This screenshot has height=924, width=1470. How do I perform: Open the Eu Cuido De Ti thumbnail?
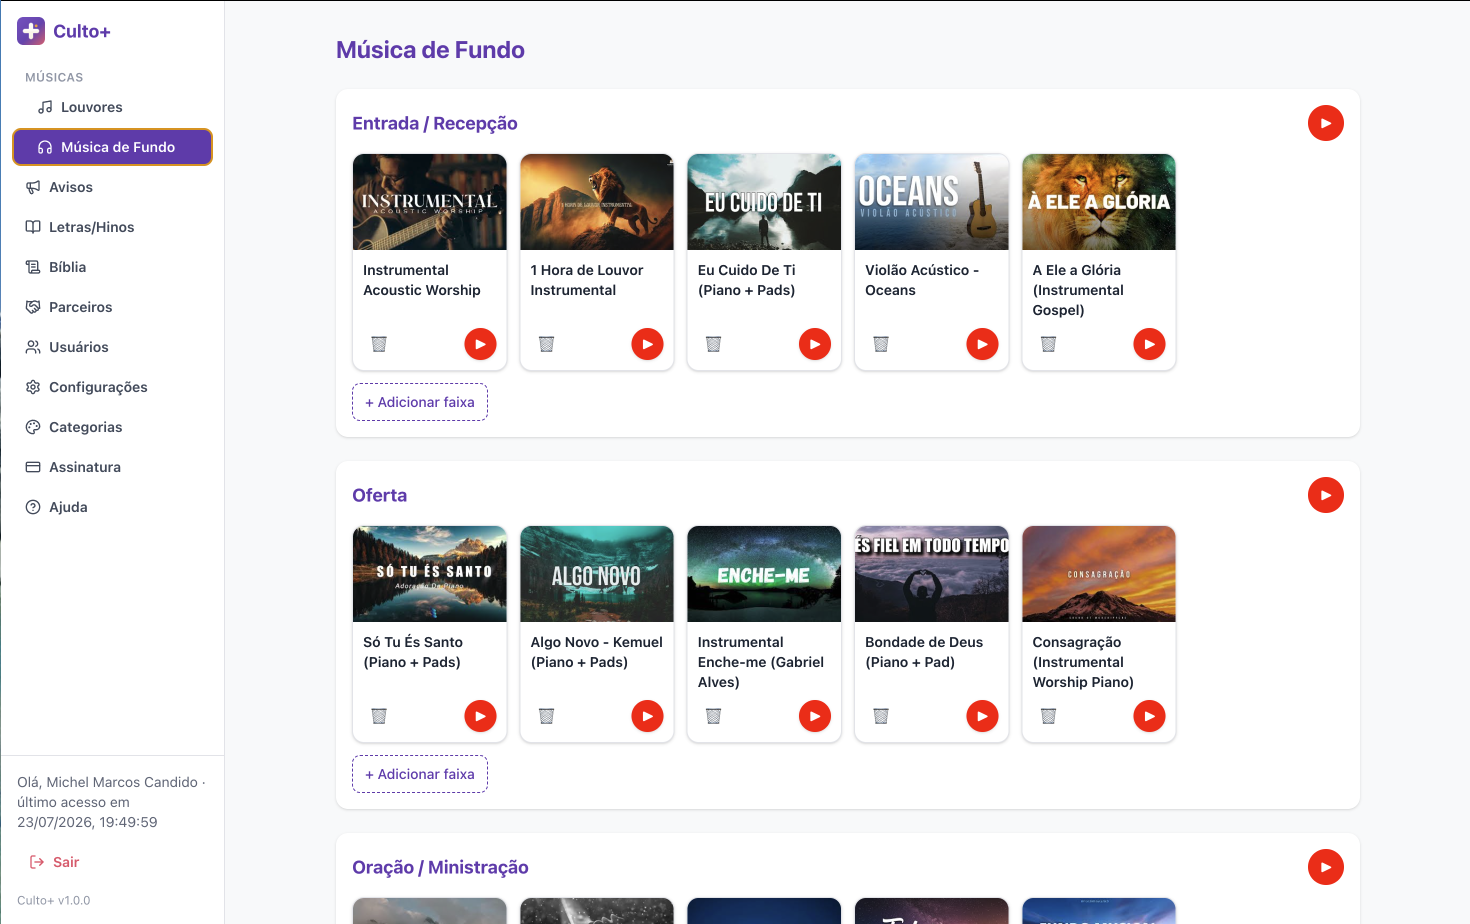point(764,202)
